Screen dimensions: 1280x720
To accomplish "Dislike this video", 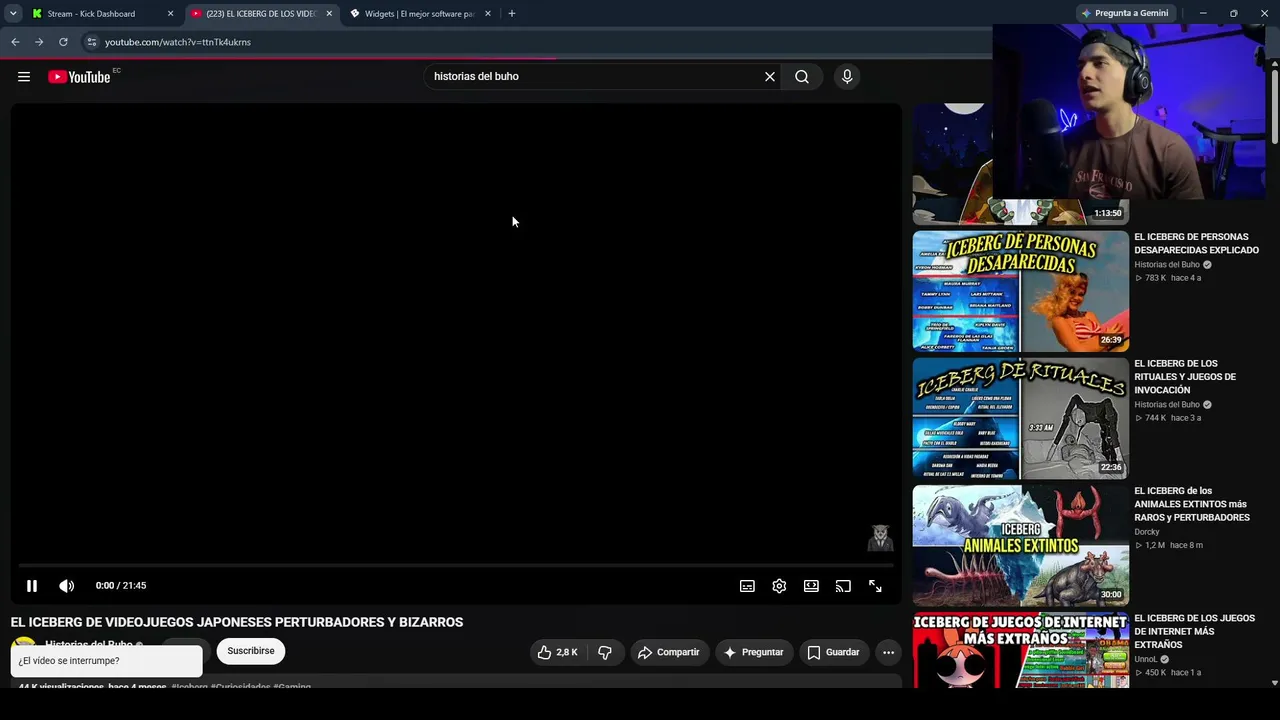I will tap(605, 652).
